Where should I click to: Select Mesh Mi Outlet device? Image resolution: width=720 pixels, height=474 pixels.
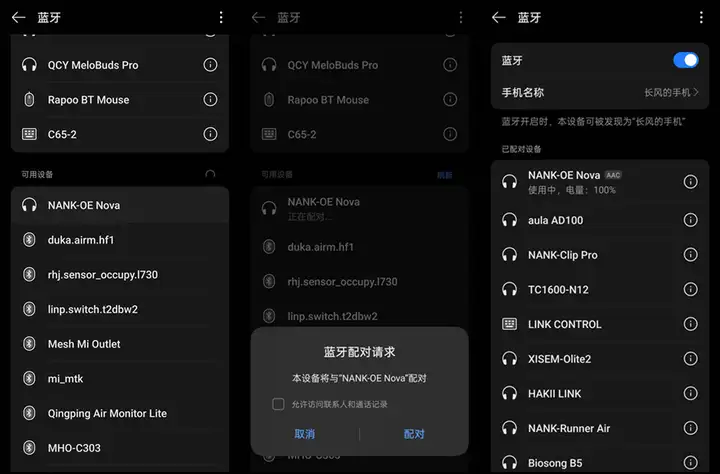120,344
